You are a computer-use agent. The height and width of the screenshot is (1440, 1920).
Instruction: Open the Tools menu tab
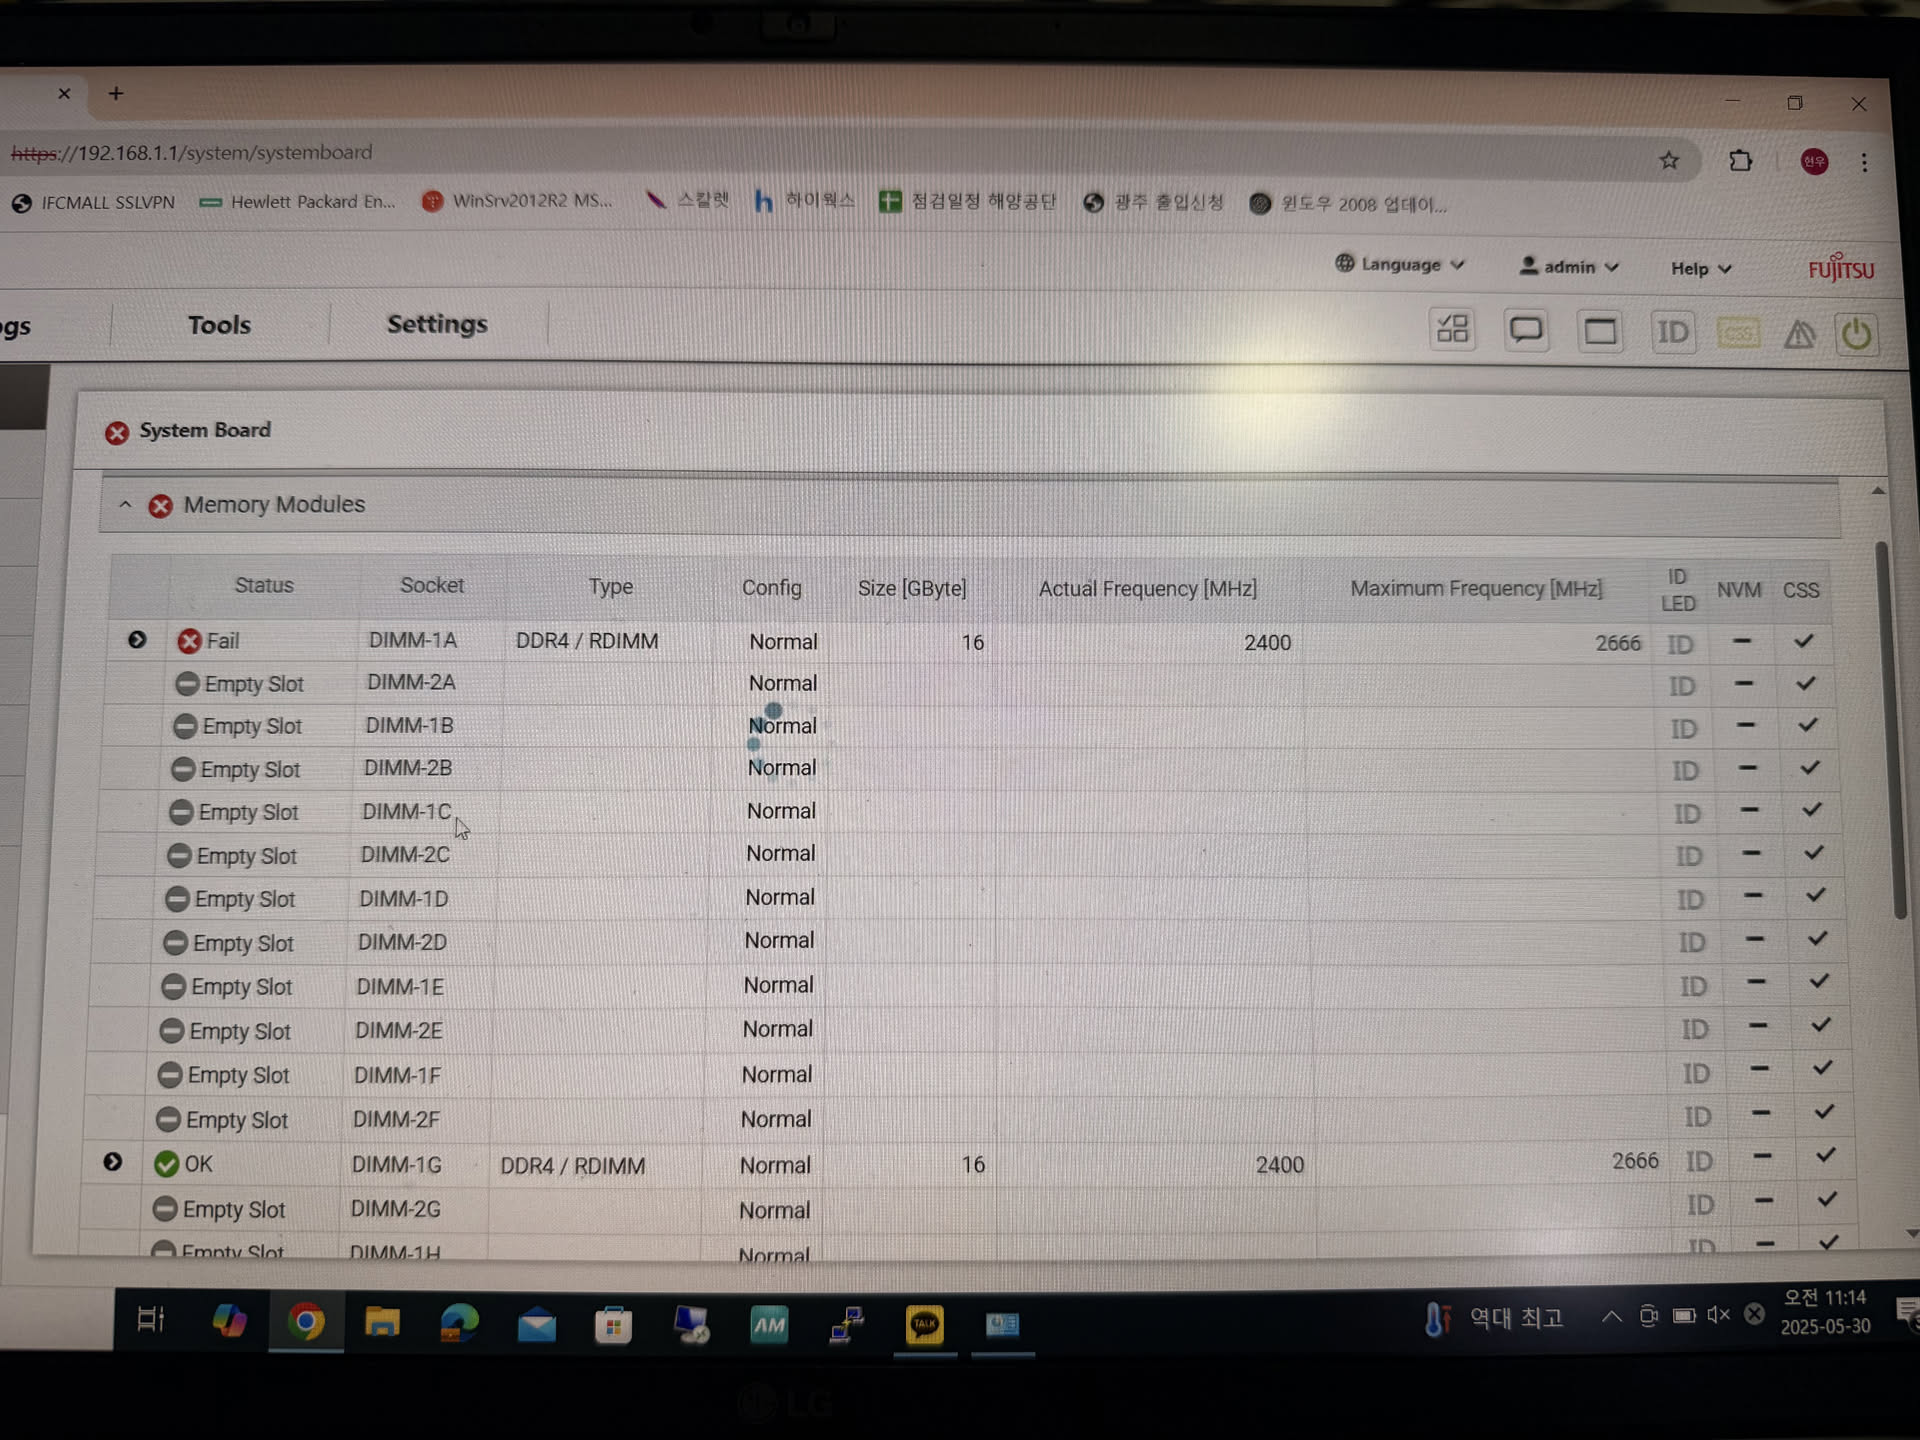(x=219, y=325)
